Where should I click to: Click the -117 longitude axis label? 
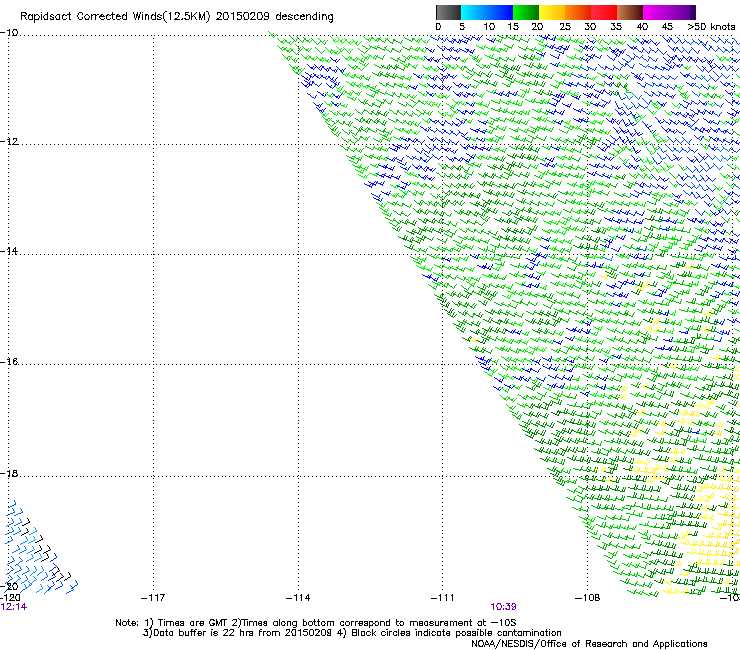coord(153,598)
